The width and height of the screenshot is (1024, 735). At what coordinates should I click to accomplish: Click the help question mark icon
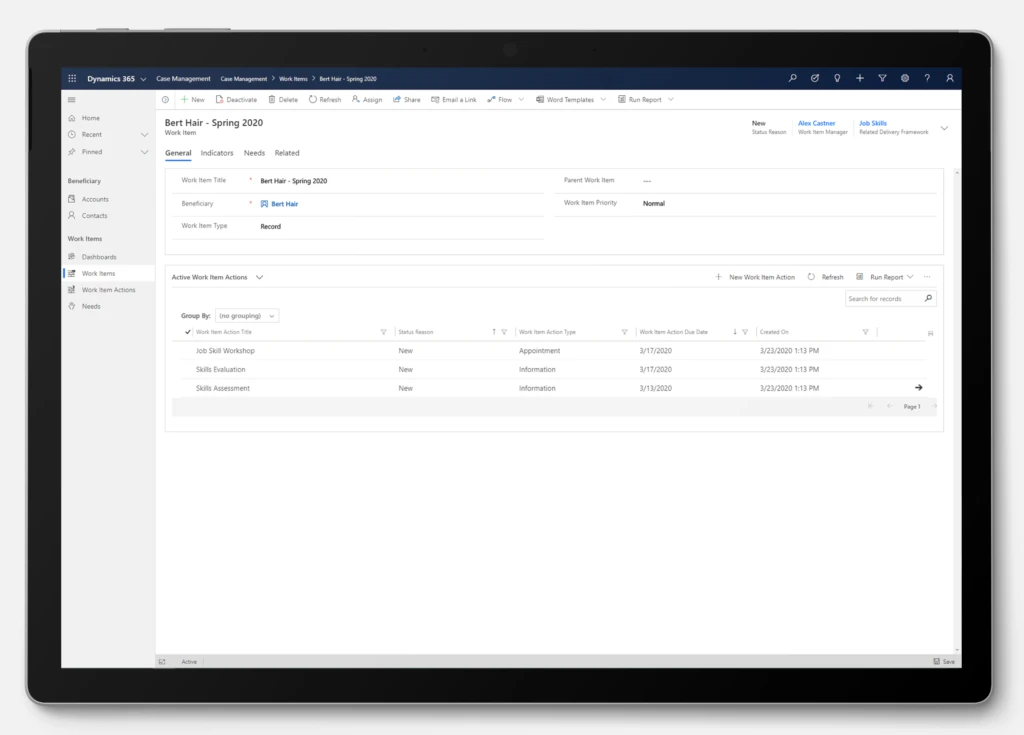click(x=927, y=78)
